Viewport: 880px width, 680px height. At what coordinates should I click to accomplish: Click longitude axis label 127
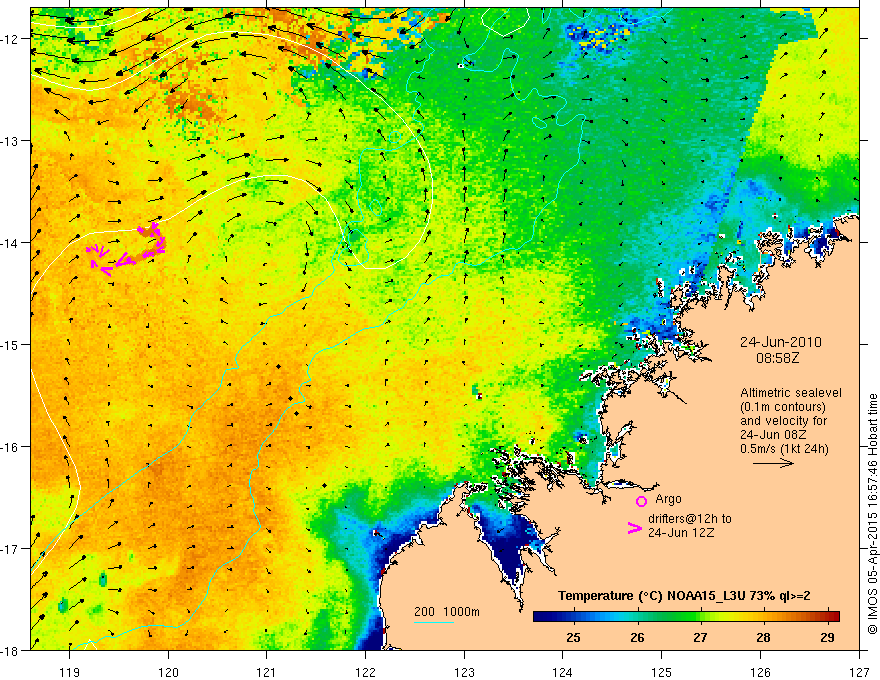[x=859, y=672]
